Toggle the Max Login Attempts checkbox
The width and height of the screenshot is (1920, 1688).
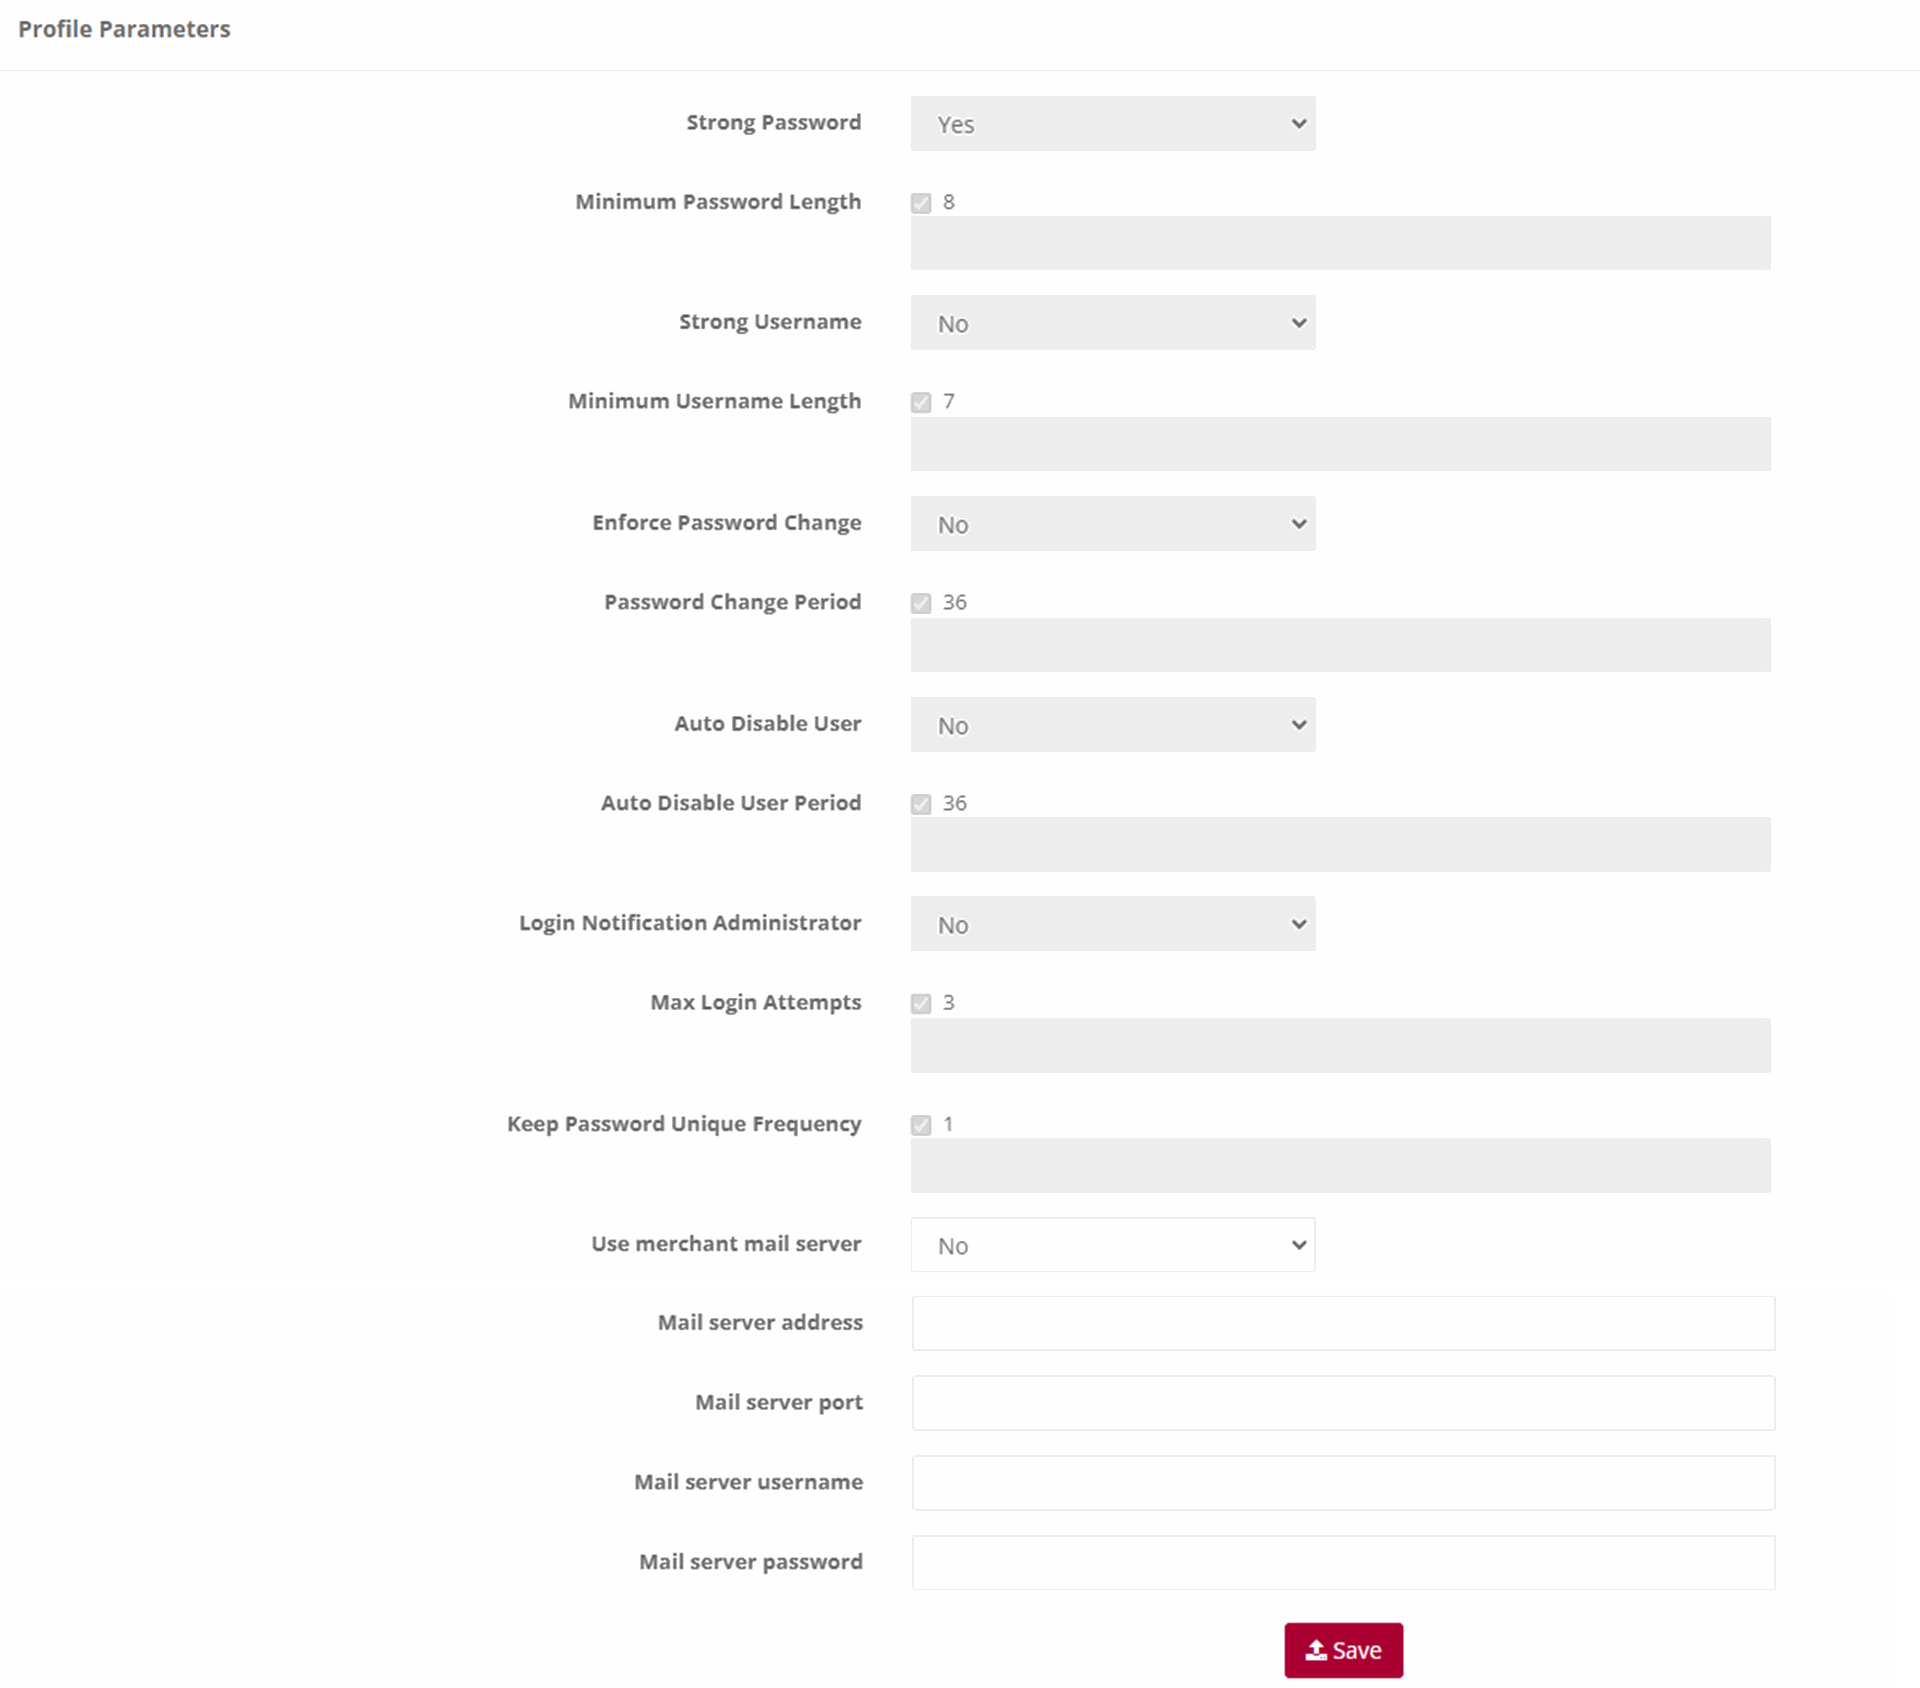point(921,1003)
